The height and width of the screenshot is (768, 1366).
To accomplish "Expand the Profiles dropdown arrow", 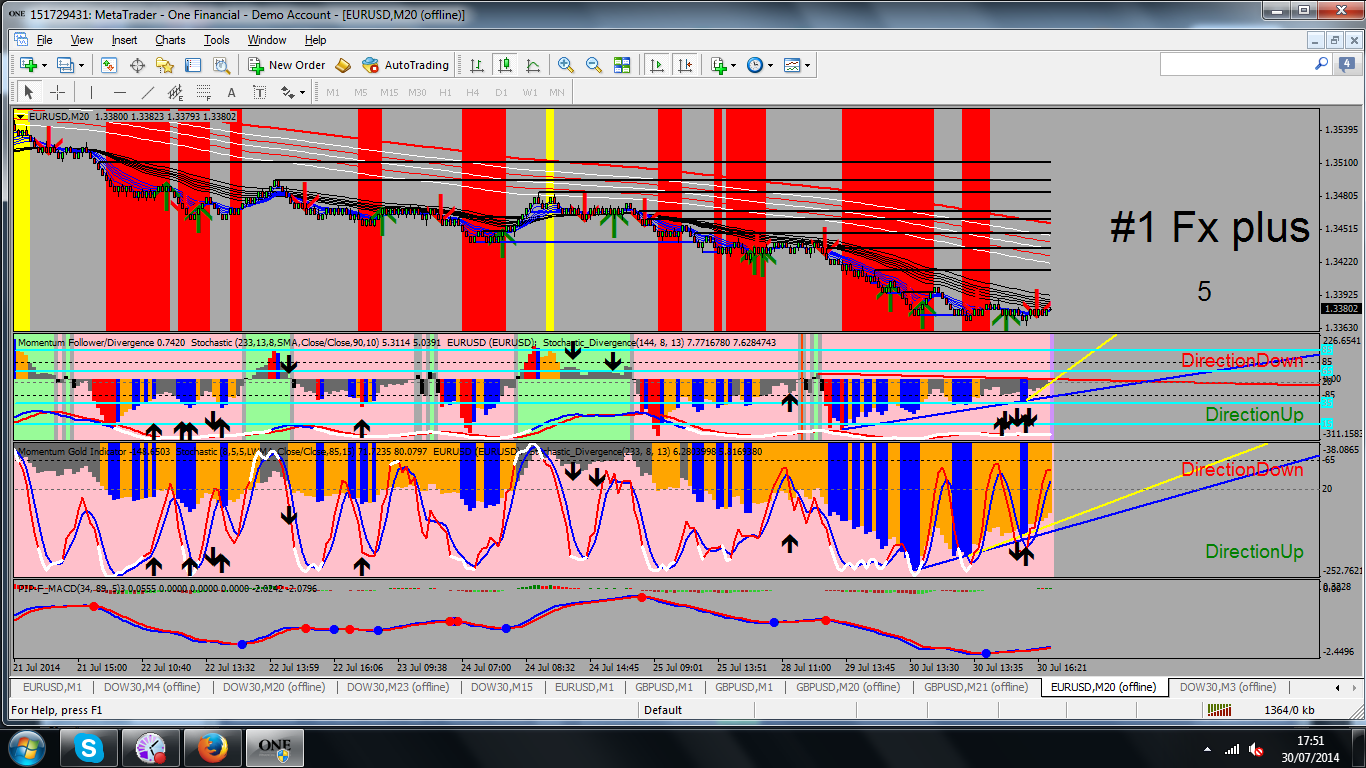I will (82, 65).
